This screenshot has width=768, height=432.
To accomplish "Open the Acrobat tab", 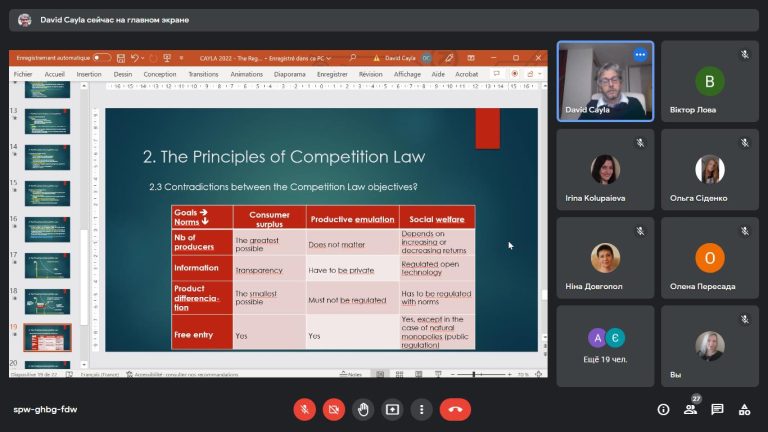I will 466,74.
